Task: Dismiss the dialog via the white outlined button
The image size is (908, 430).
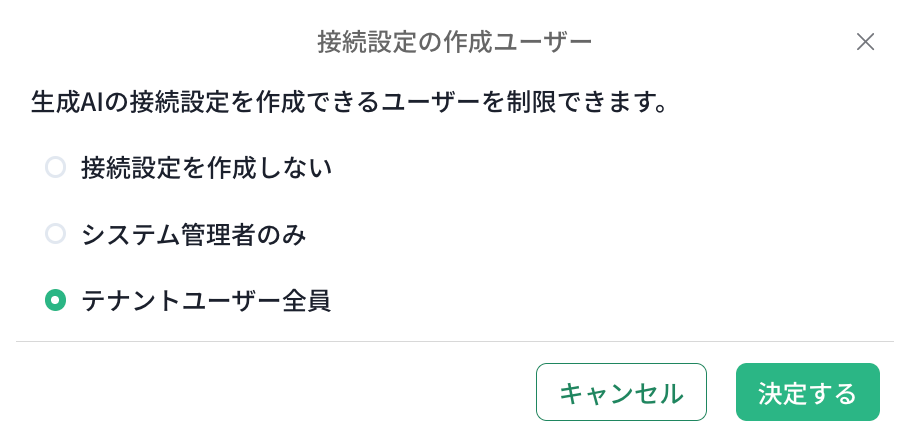Action: click(x=621, y=392)
